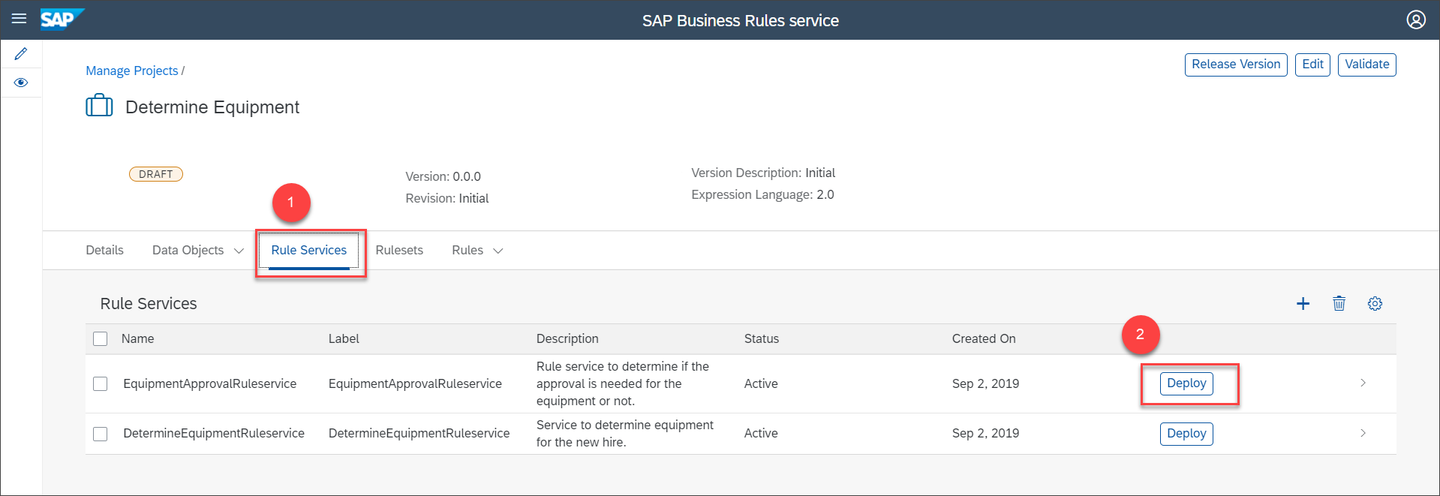The image size is (1440, 496).
Task: Deploy the DetermineEquipmentRuleservice
Action: (1187, 433)
